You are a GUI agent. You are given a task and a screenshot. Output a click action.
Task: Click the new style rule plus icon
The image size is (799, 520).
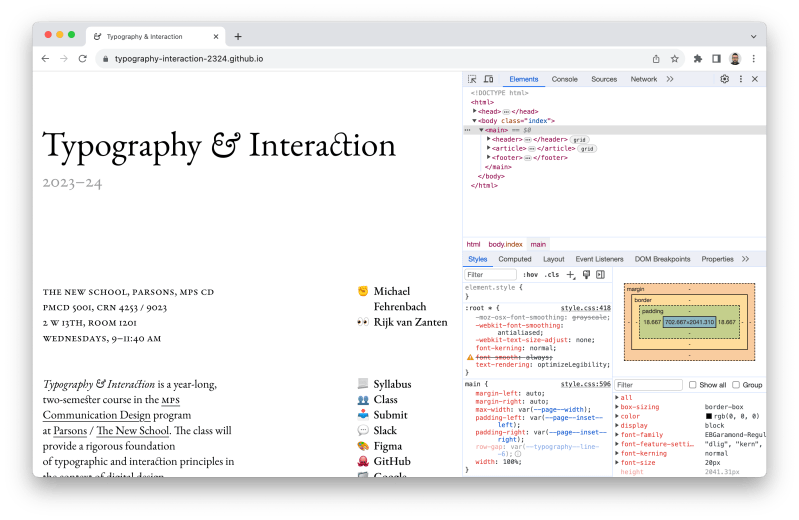[x=571, y=275]
